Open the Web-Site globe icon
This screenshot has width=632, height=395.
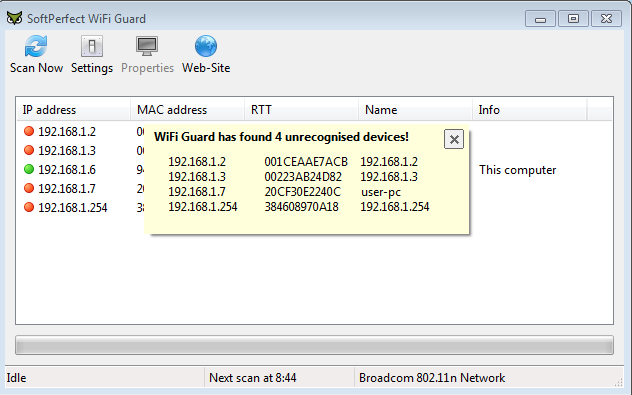click(206, 46)
